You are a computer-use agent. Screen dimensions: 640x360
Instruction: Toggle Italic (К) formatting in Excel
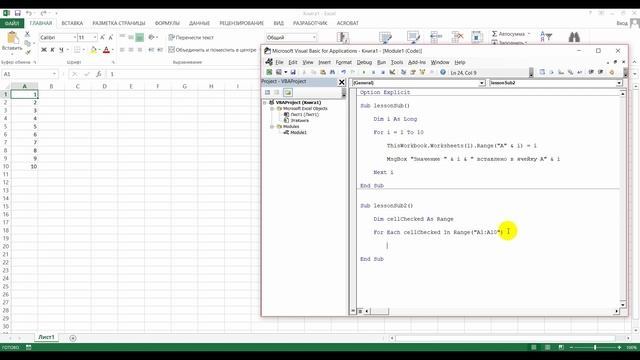point(52,50)
